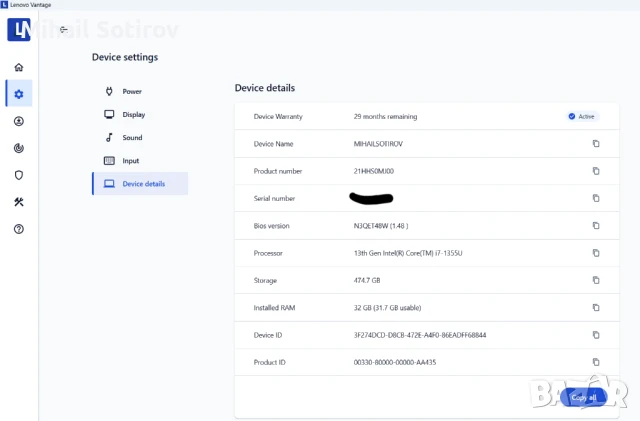Viewport: 640px width, 421px height.
Task: Open the Sound settings section
Action: [140, 138]
